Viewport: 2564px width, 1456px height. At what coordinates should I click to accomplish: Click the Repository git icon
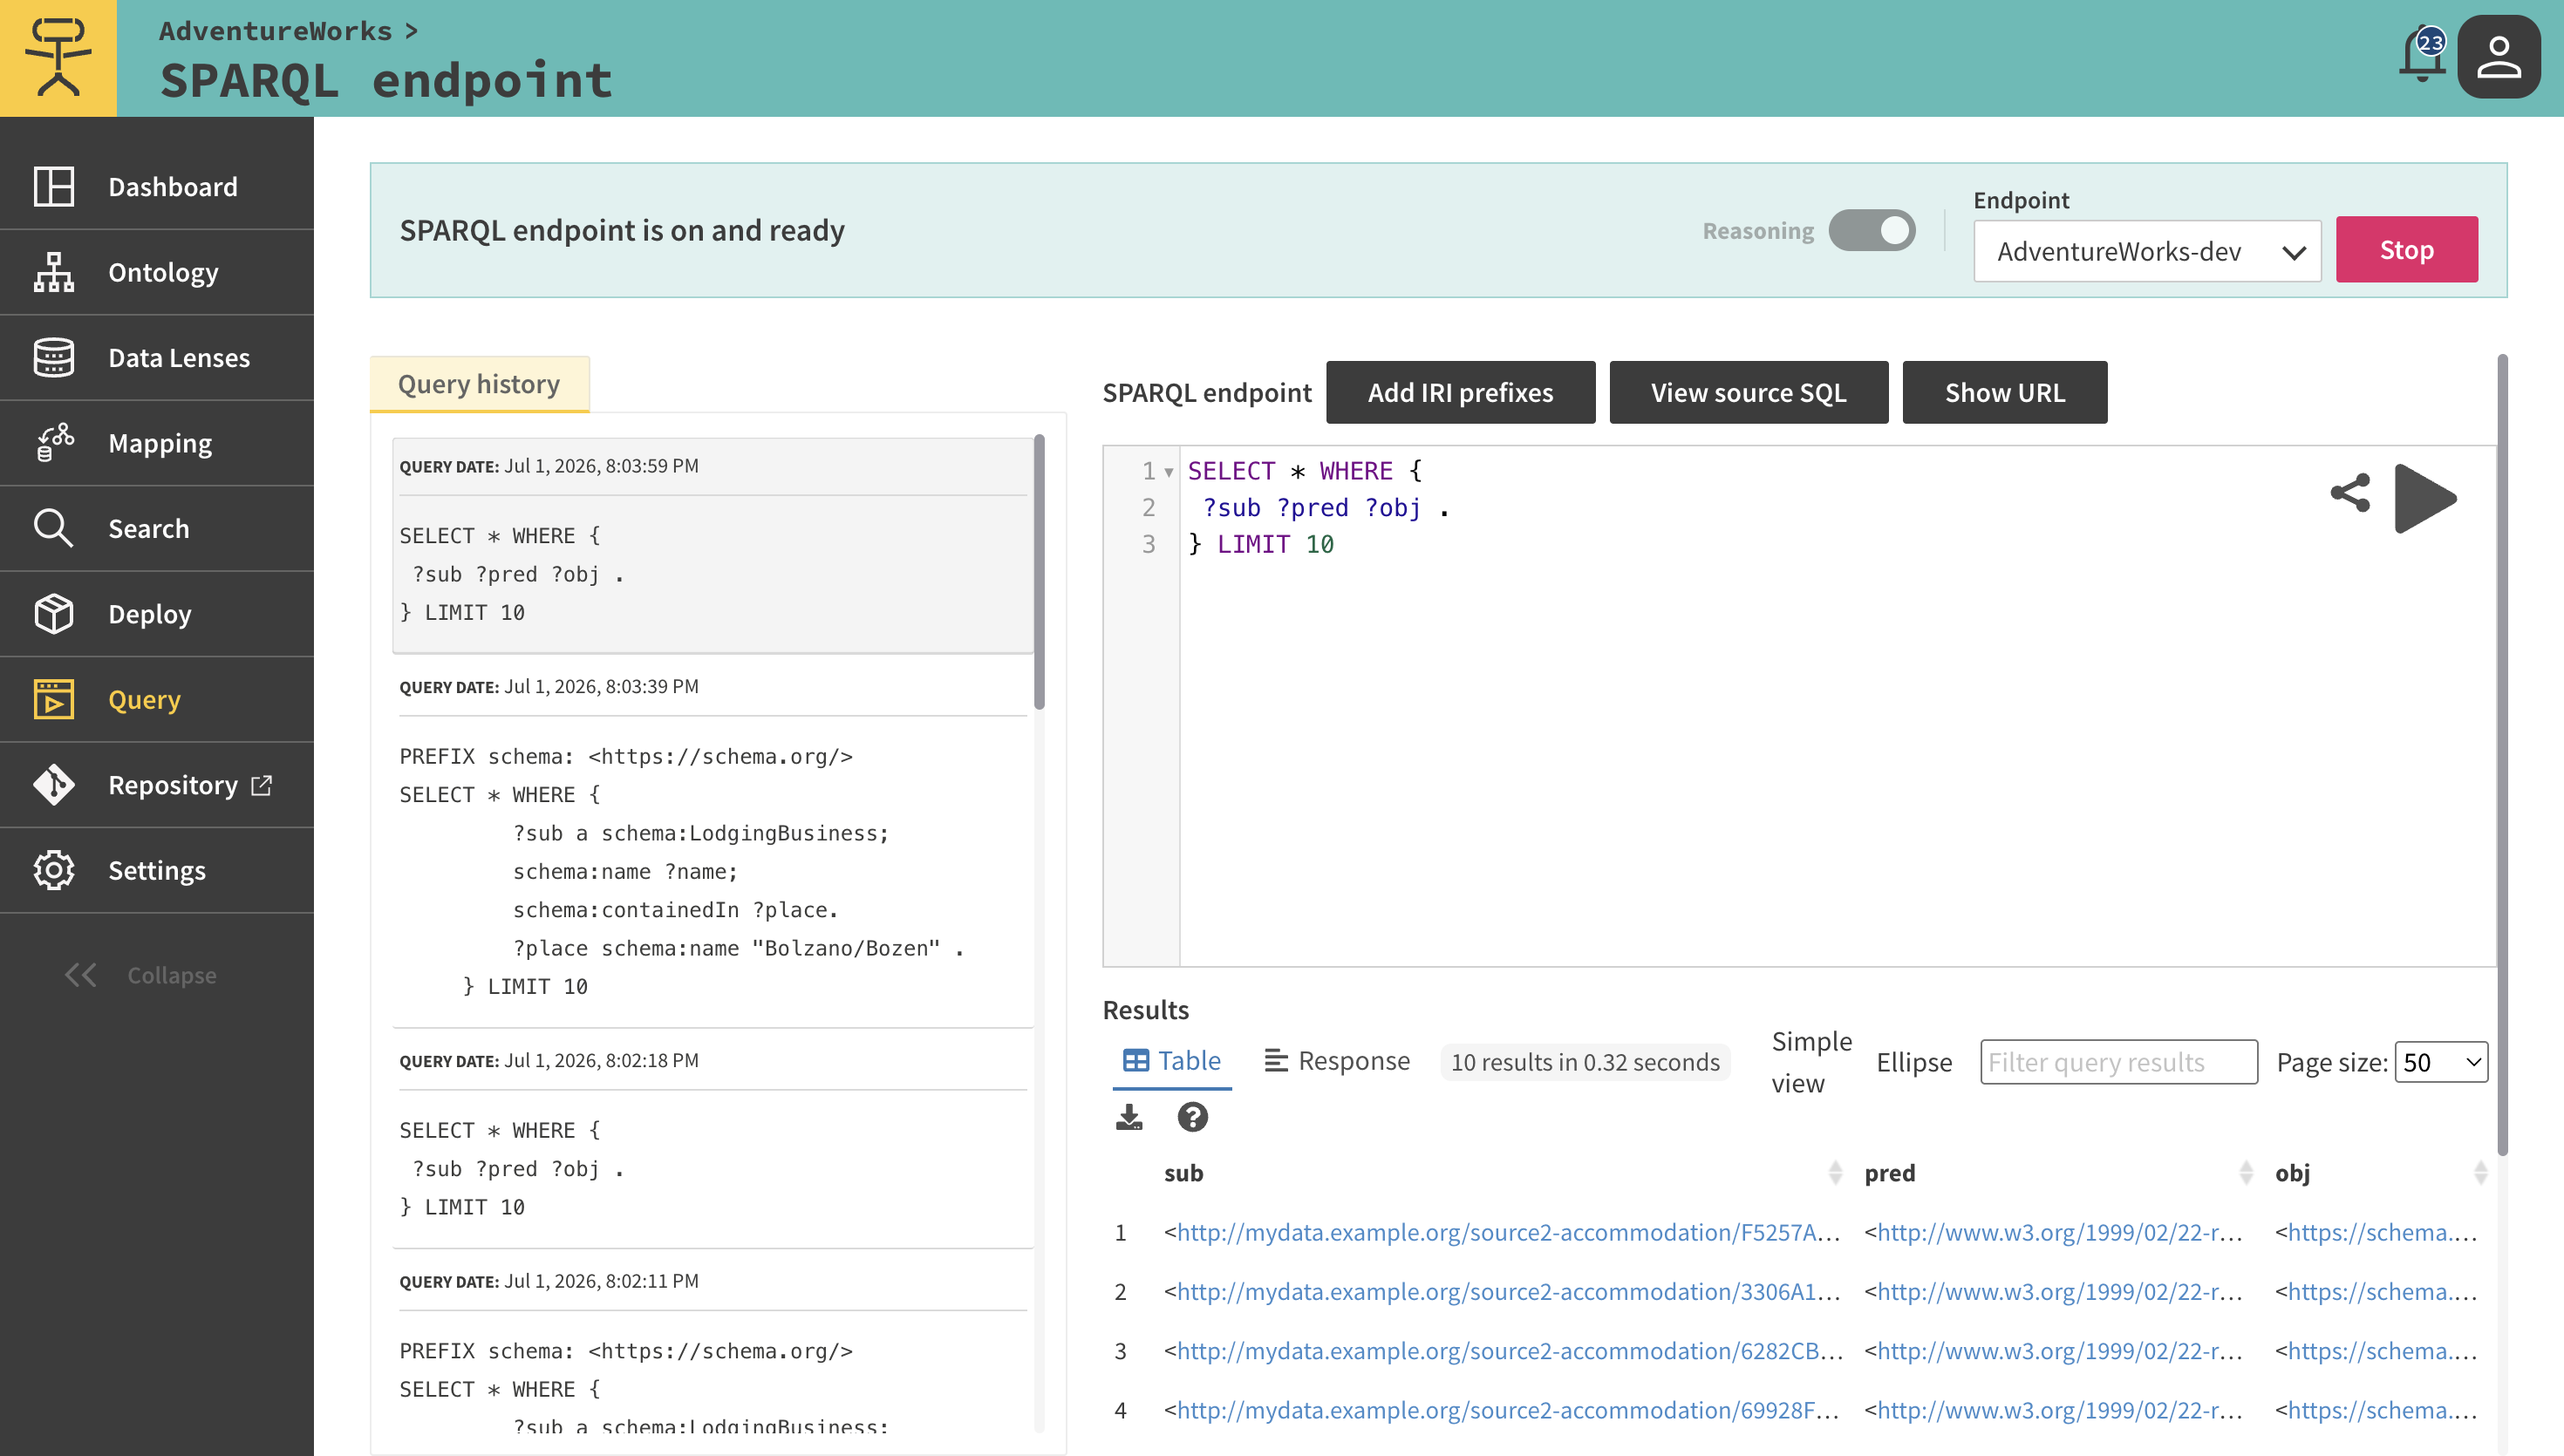point(54,785)
